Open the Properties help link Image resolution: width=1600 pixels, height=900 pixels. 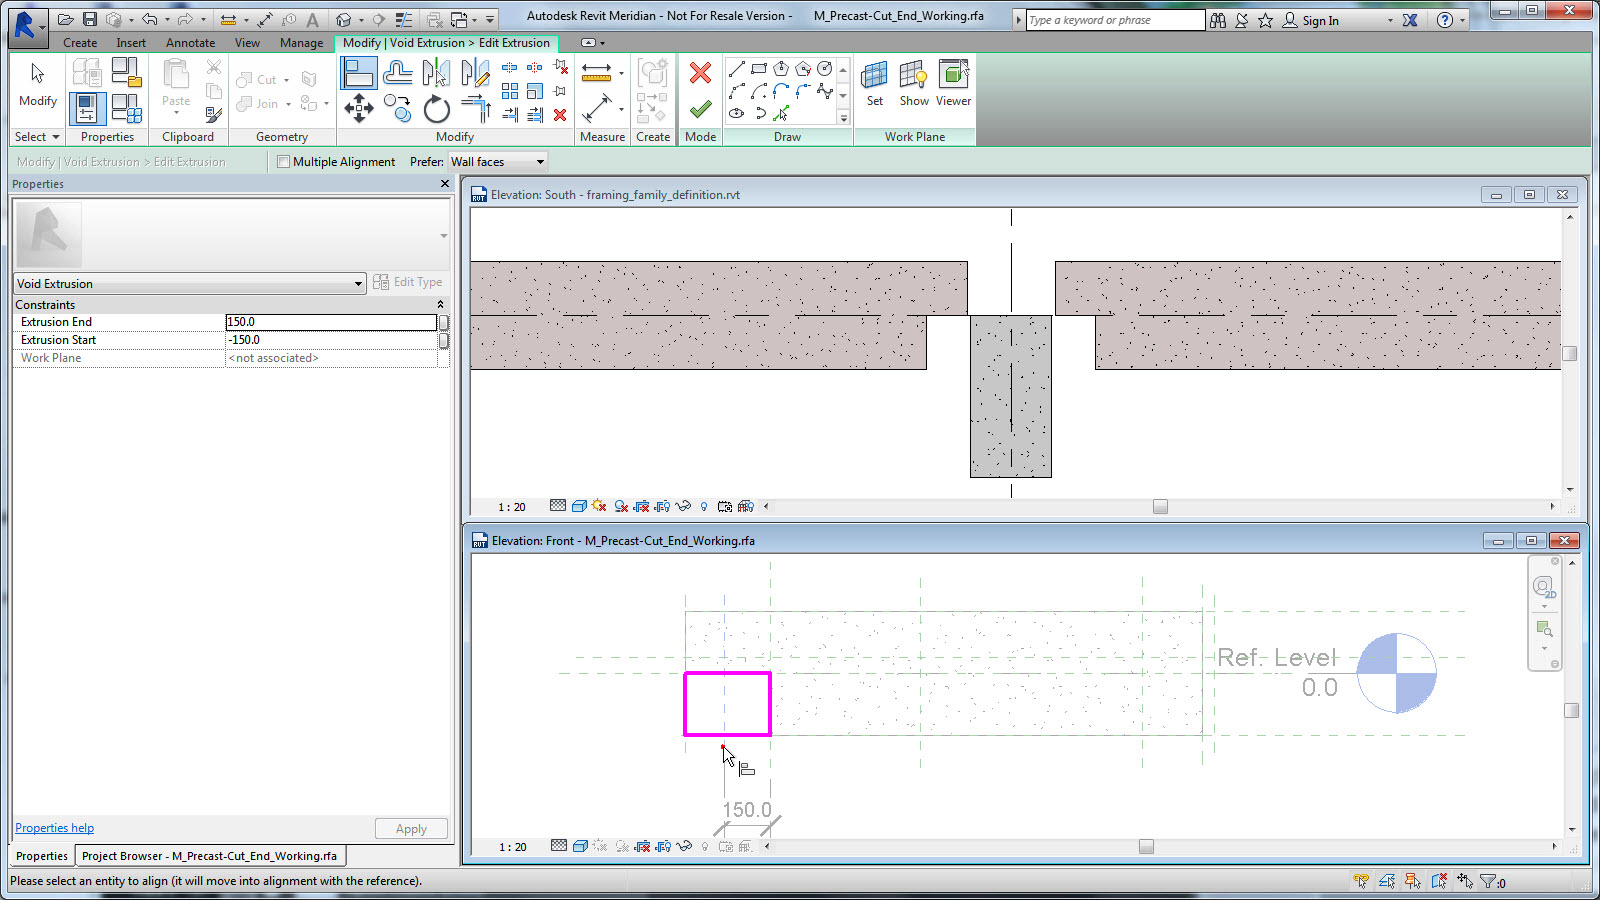click(x=54, y=828)
